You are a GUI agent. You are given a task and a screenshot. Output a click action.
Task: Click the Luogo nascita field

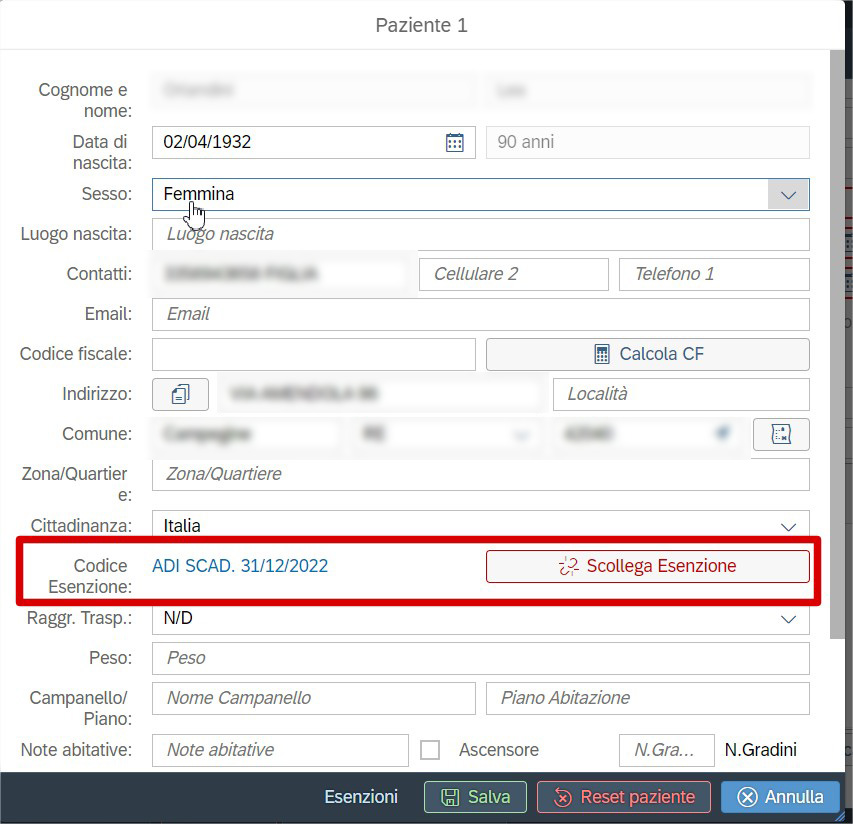tap(480, 234)
